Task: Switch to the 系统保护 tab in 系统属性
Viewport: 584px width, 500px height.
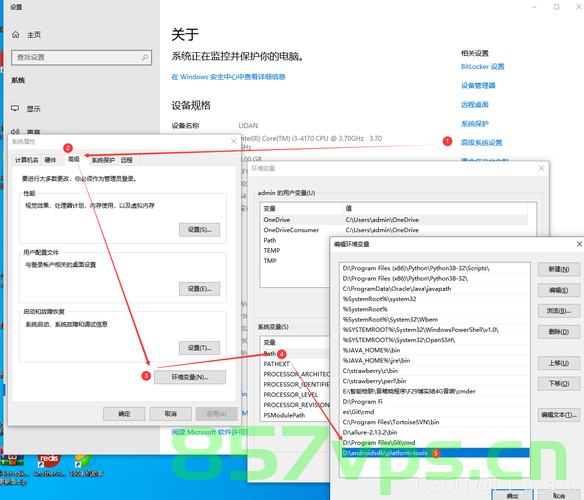Action: (103, 160)
